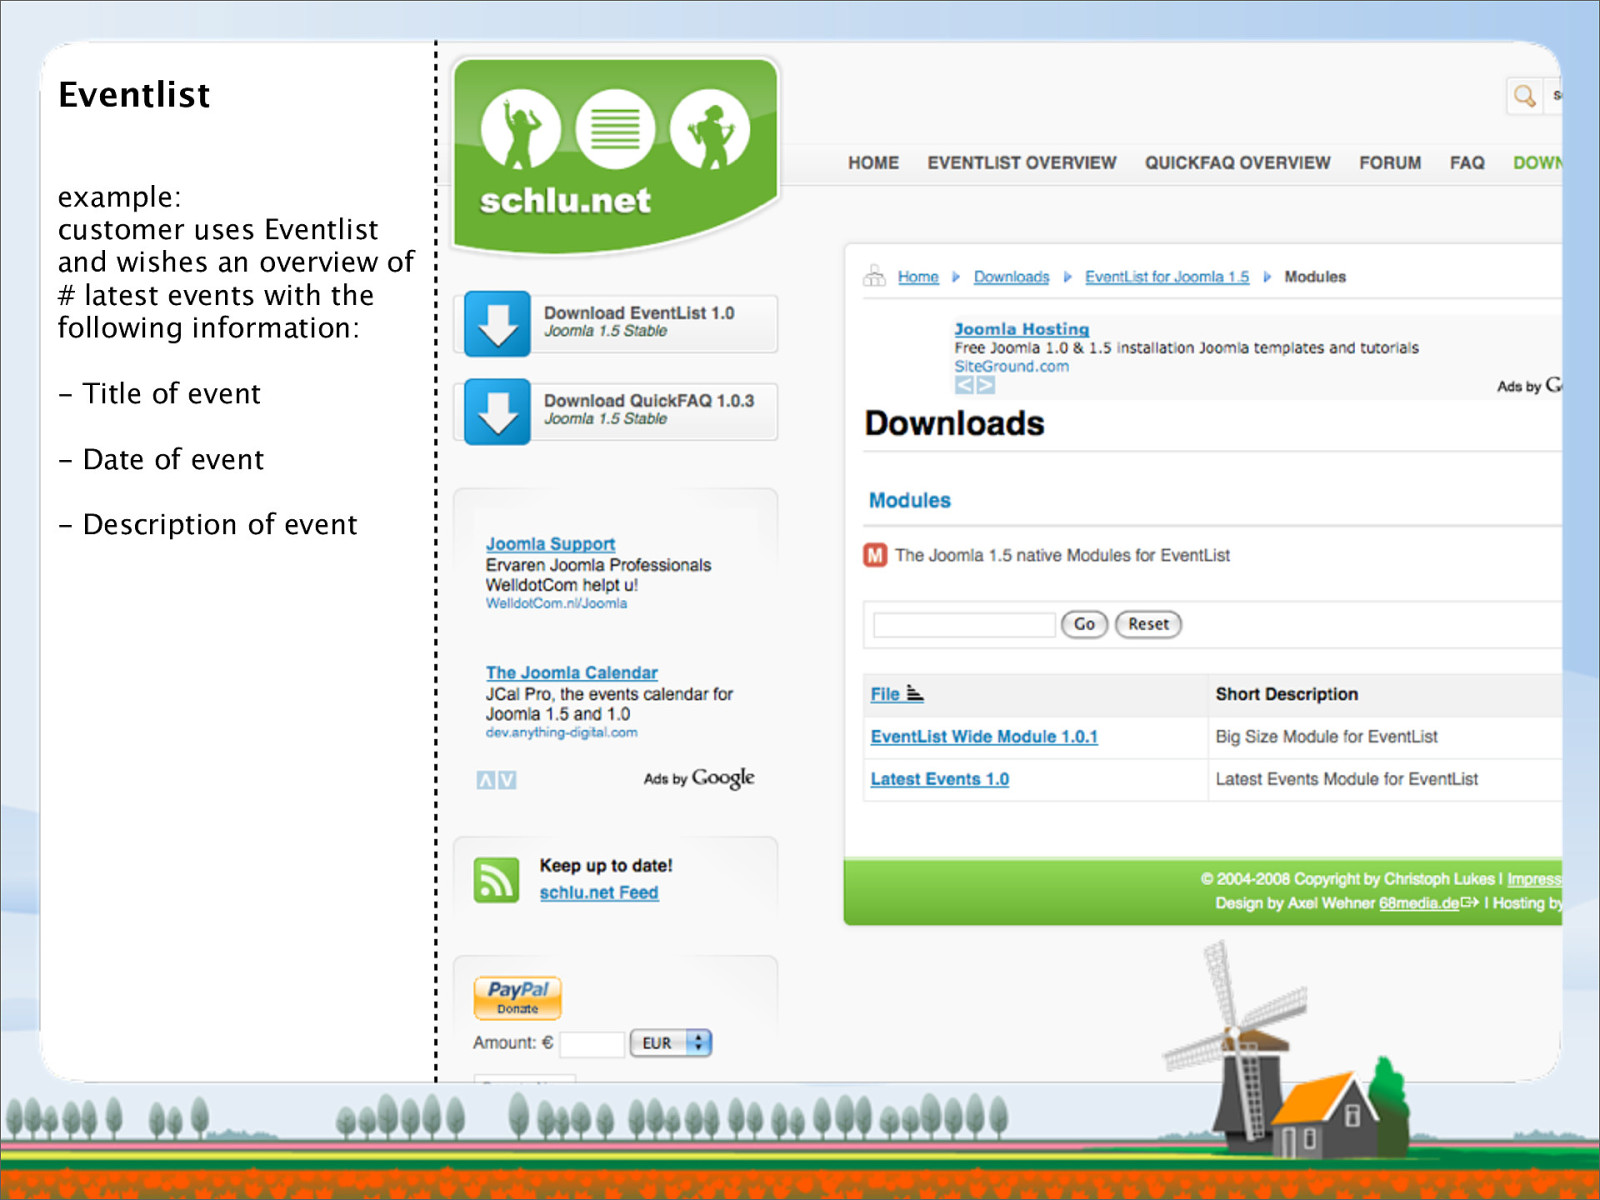Click the ad previous arrow under SiteGround.com
Viewport: 1600px width, 1200px height.
pyautogui.click(x=964, y=385)
